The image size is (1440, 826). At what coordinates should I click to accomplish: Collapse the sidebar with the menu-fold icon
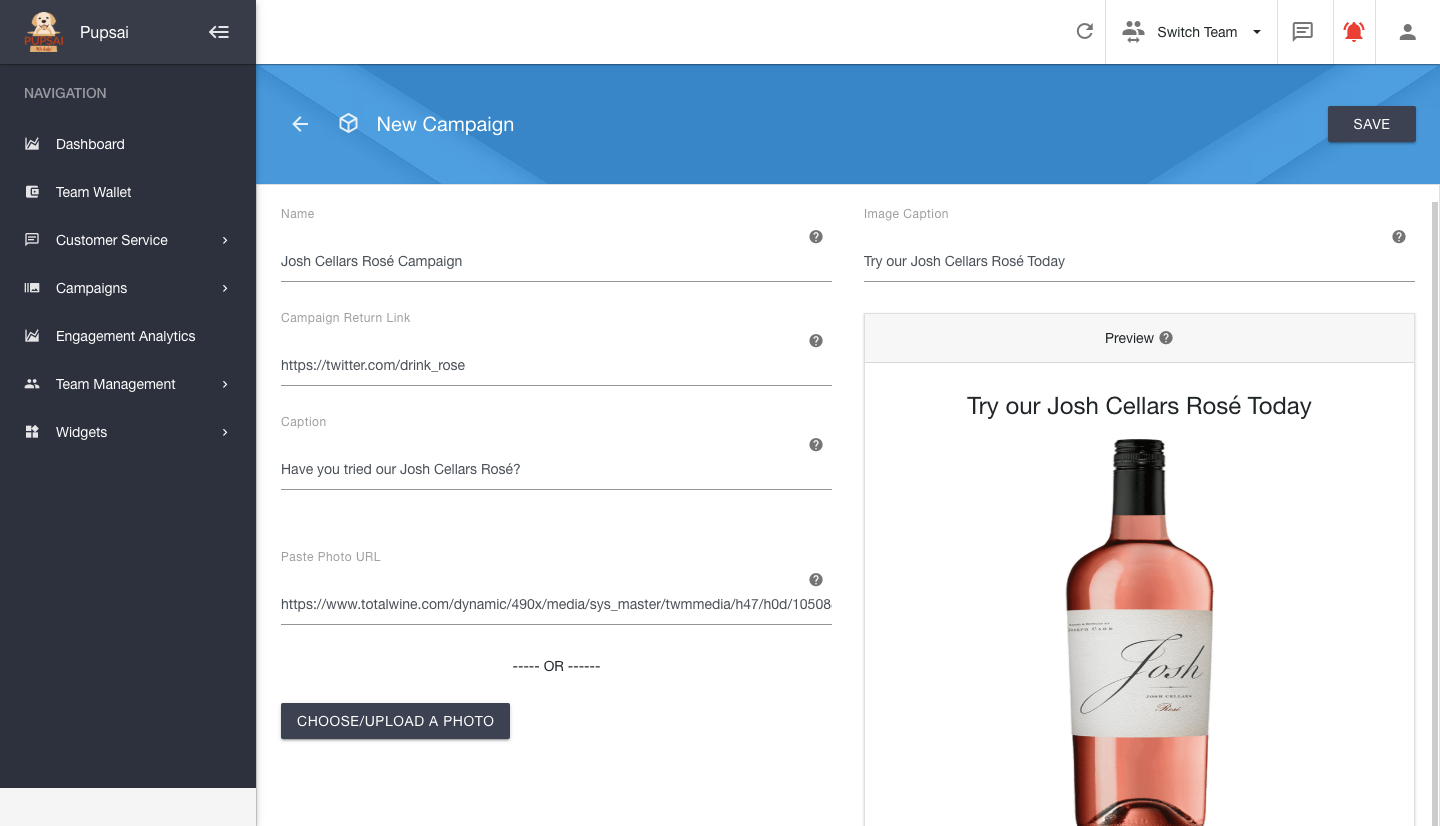[x=219, y=32]
